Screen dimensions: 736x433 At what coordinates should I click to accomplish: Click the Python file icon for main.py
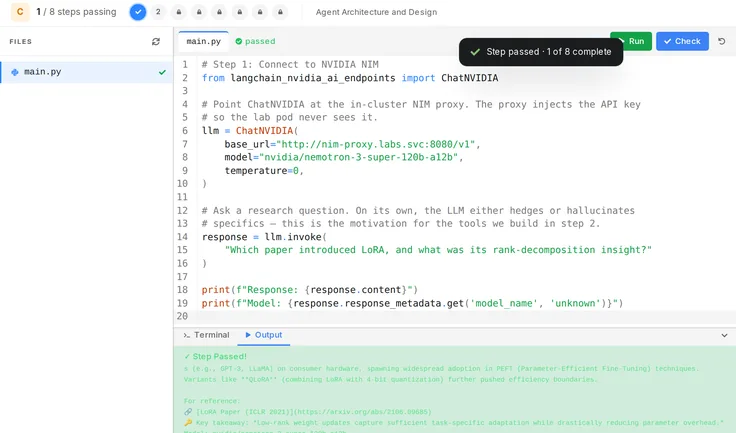15,72
